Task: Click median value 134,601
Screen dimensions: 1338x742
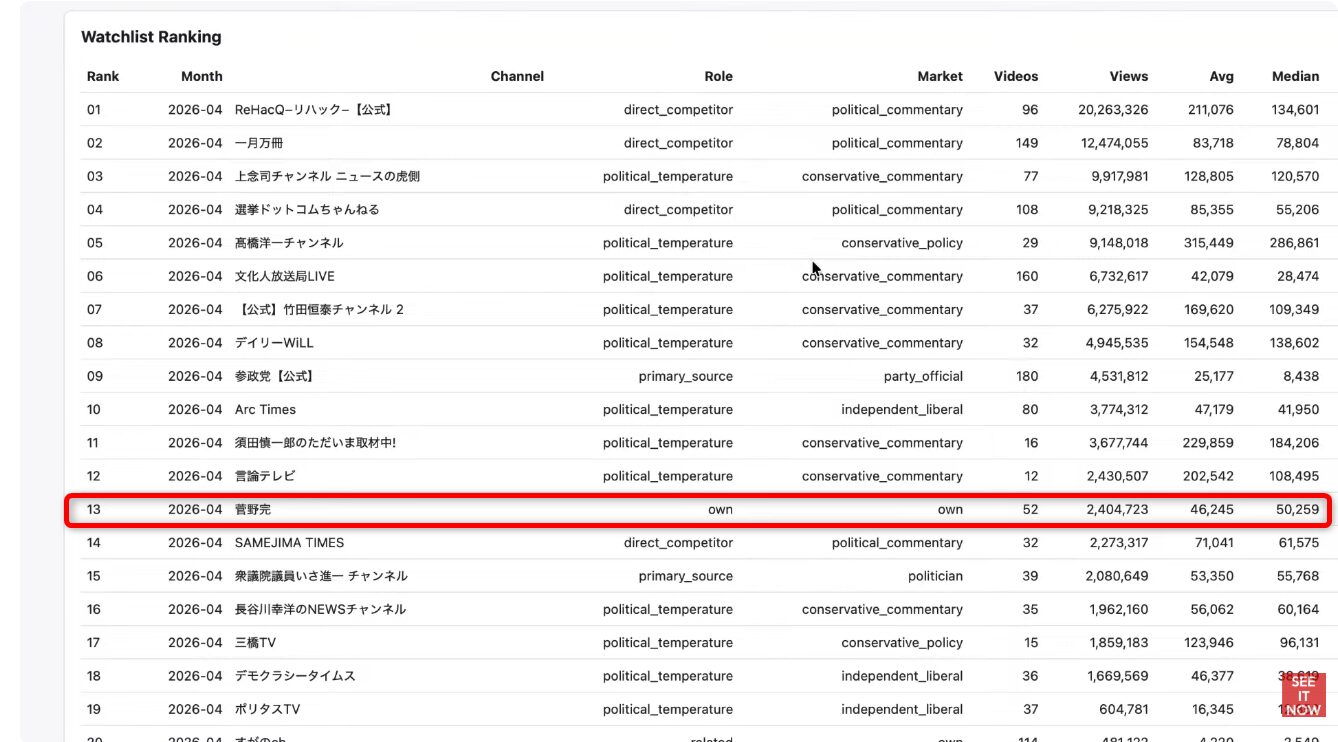Action: point(1296,110)
